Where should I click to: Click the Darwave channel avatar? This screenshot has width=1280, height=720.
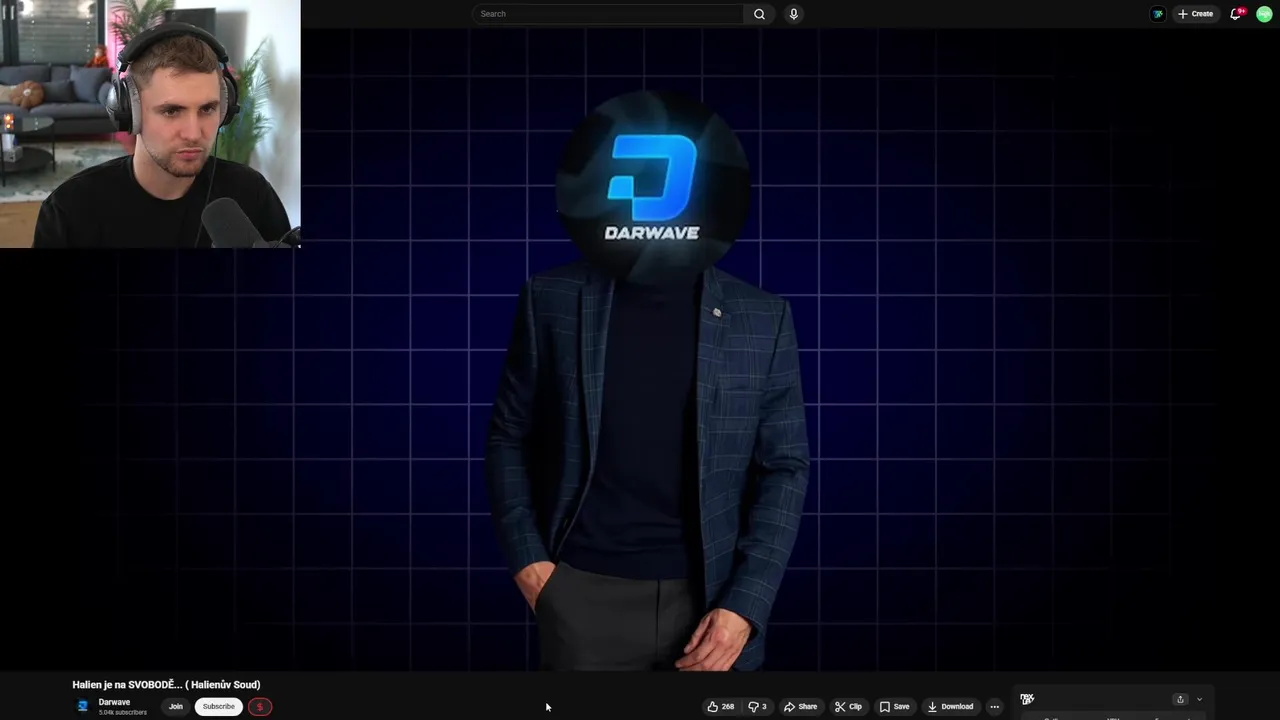click(83, 706)
